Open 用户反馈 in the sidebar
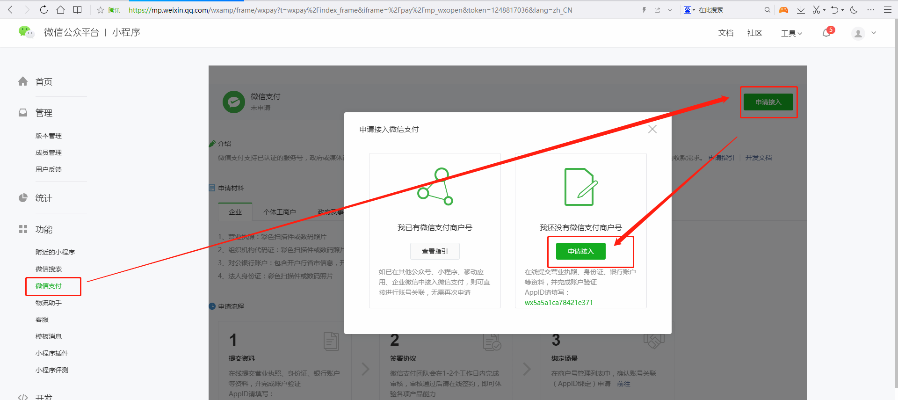 coord(48,170)
